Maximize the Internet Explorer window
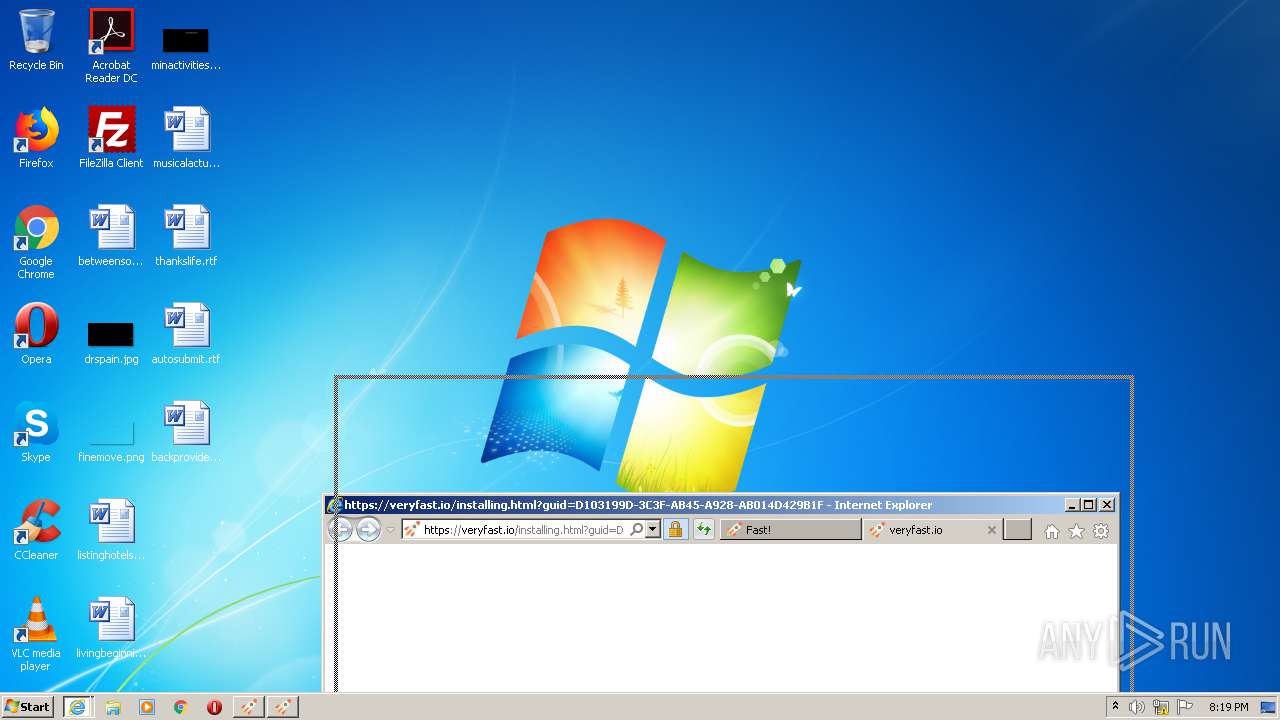The image size is (1280, 720). (1089, 505)
